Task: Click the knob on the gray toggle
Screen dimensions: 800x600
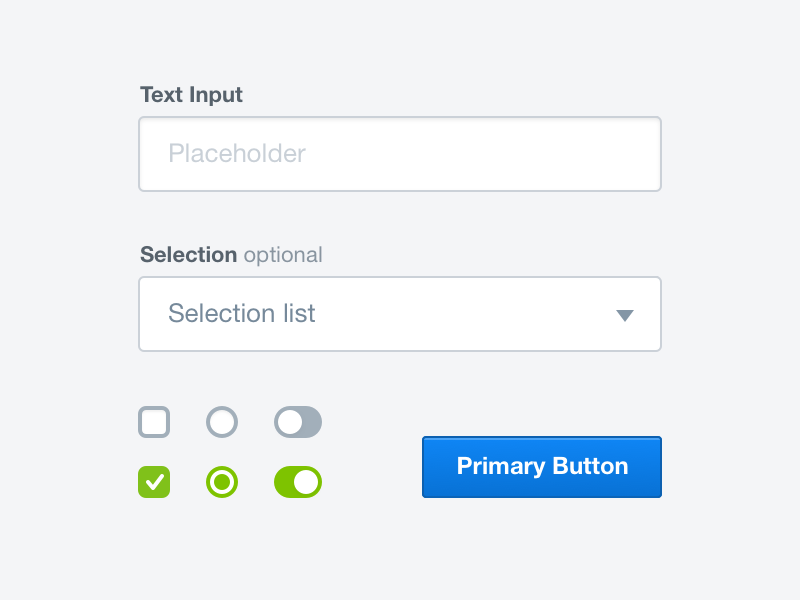Action: click(x=288, y=421)
